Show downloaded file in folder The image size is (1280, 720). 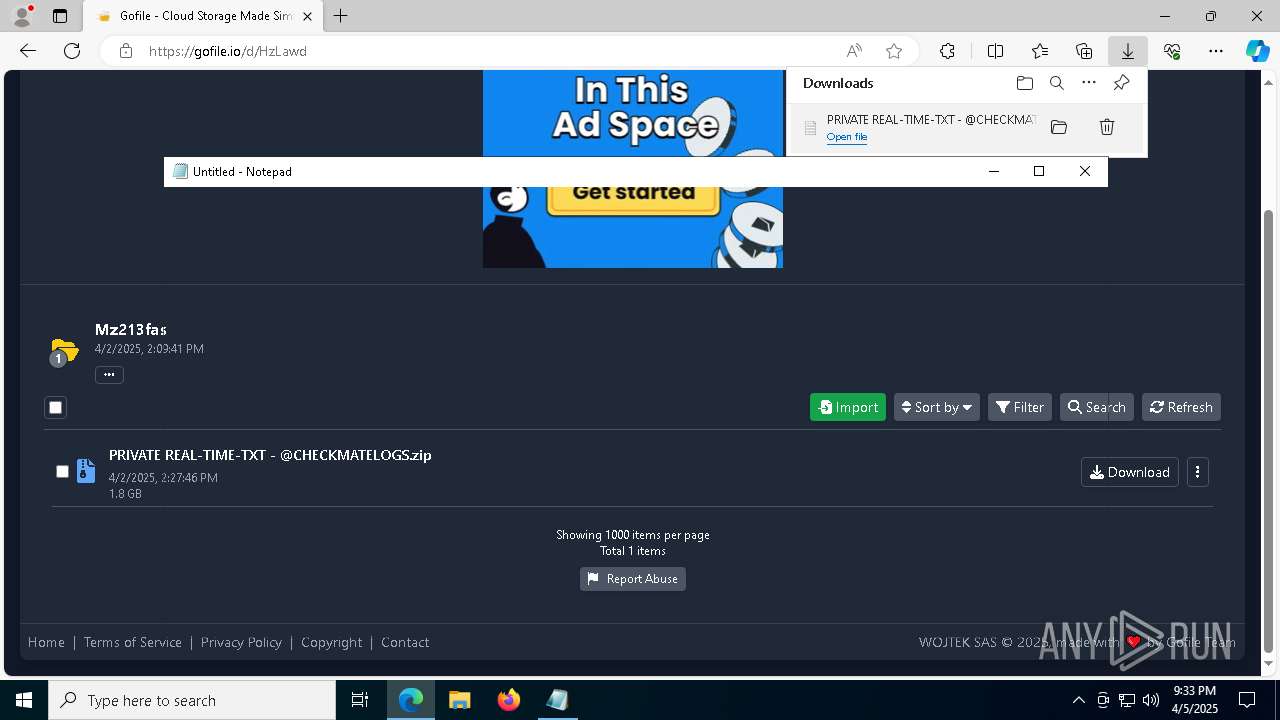point(1059,127)
